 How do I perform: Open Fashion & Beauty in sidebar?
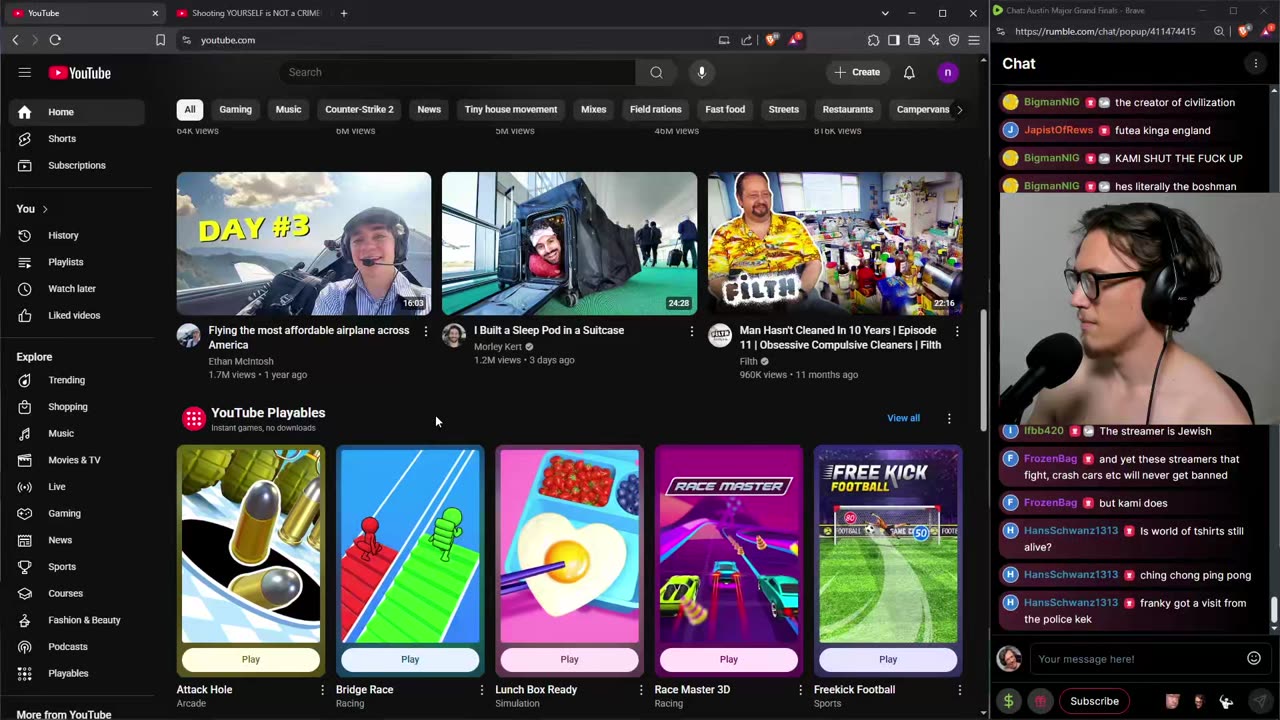click(84, 620)
